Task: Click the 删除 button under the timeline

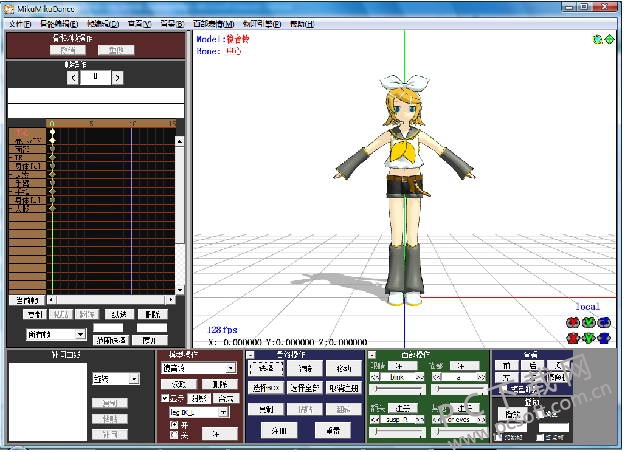Action: point(153,314)
